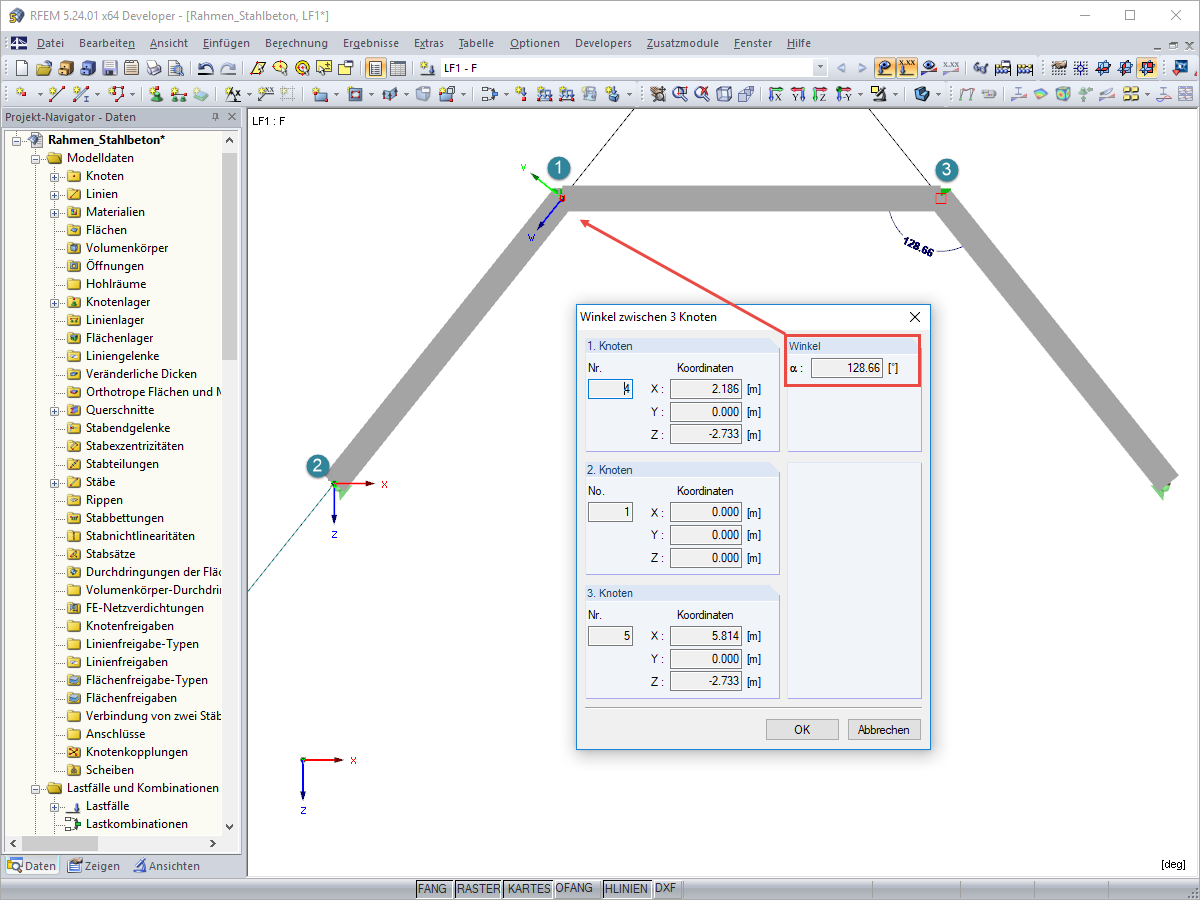
Task: Click the 1. Knoten Nr. input field
Action: [x=610, y=389]
